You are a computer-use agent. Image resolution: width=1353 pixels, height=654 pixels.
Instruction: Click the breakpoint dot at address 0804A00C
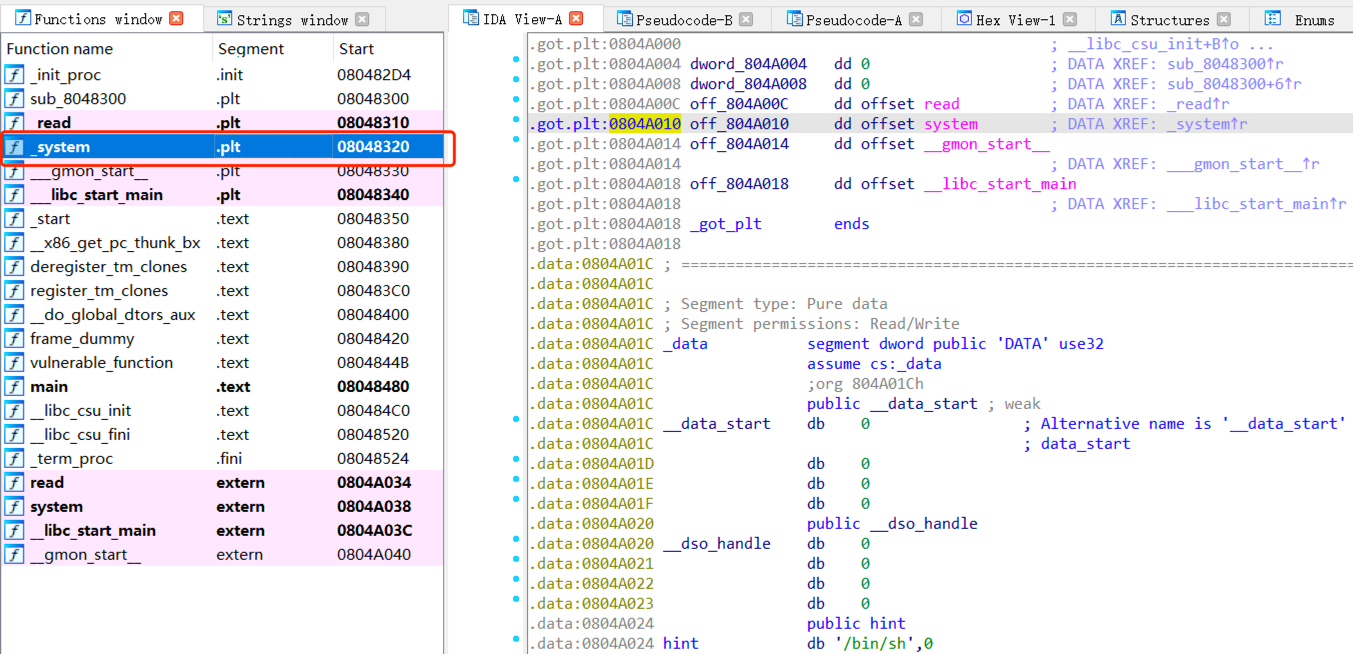tap(516, 100)
